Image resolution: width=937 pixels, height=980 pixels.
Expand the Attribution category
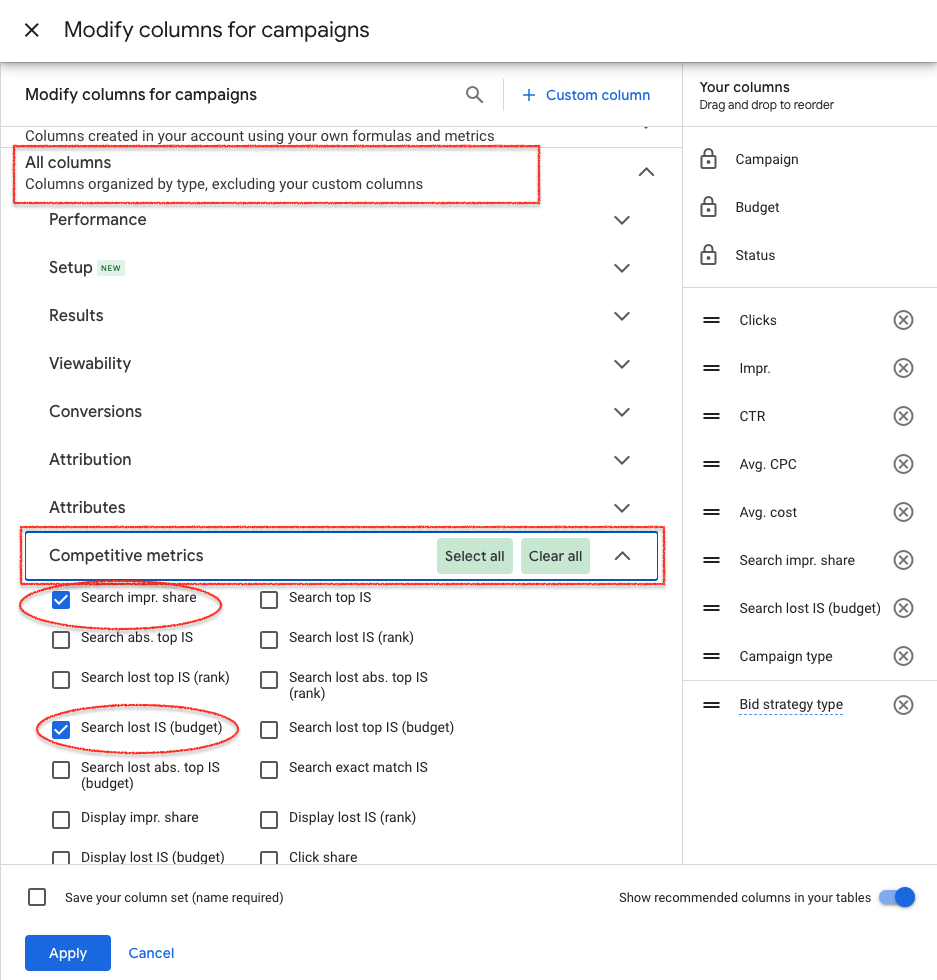point(621,460)
